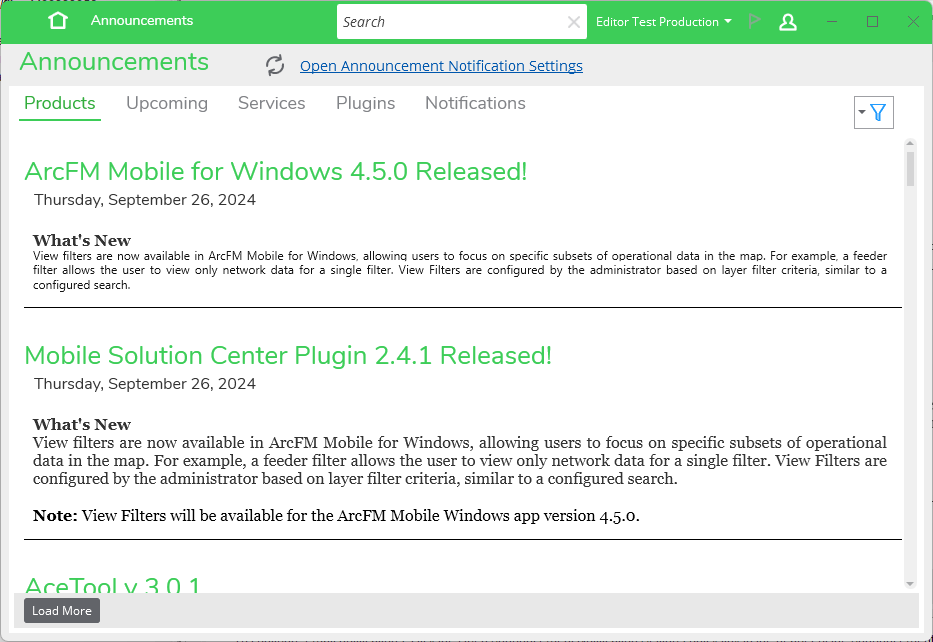Open the filter funnel dropdown
The height and width of the screenshot is (642, 933).
pyautogui.click(x=873, y=112)
